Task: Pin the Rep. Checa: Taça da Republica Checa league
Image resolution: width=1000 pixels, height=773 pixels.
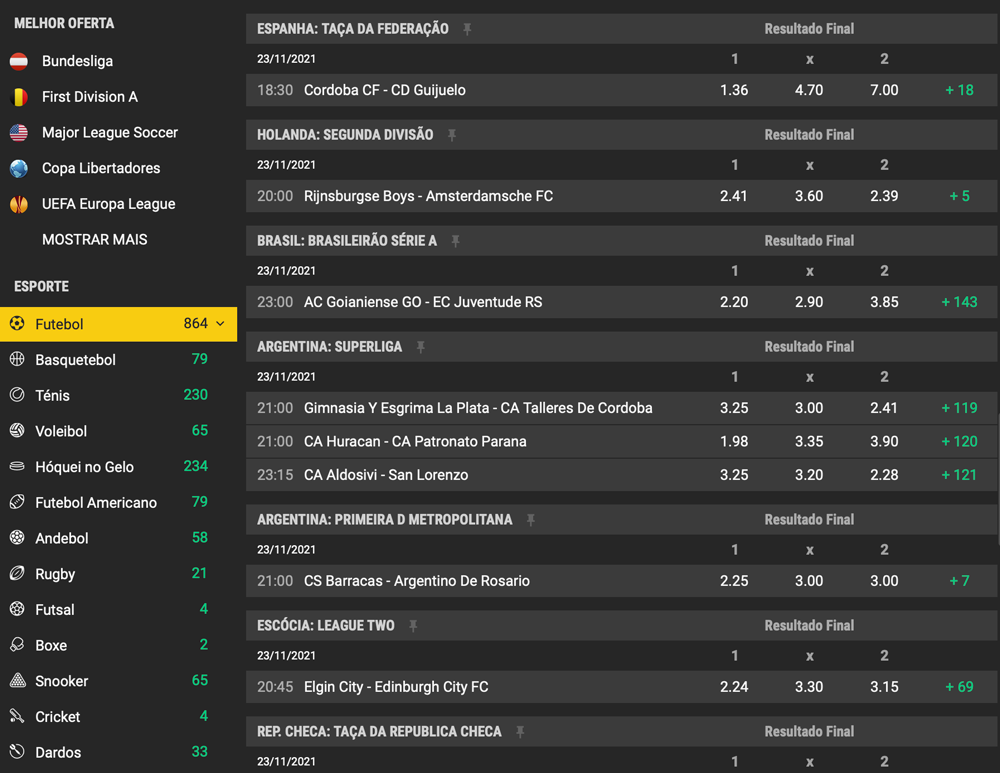Action: (520, 732)
